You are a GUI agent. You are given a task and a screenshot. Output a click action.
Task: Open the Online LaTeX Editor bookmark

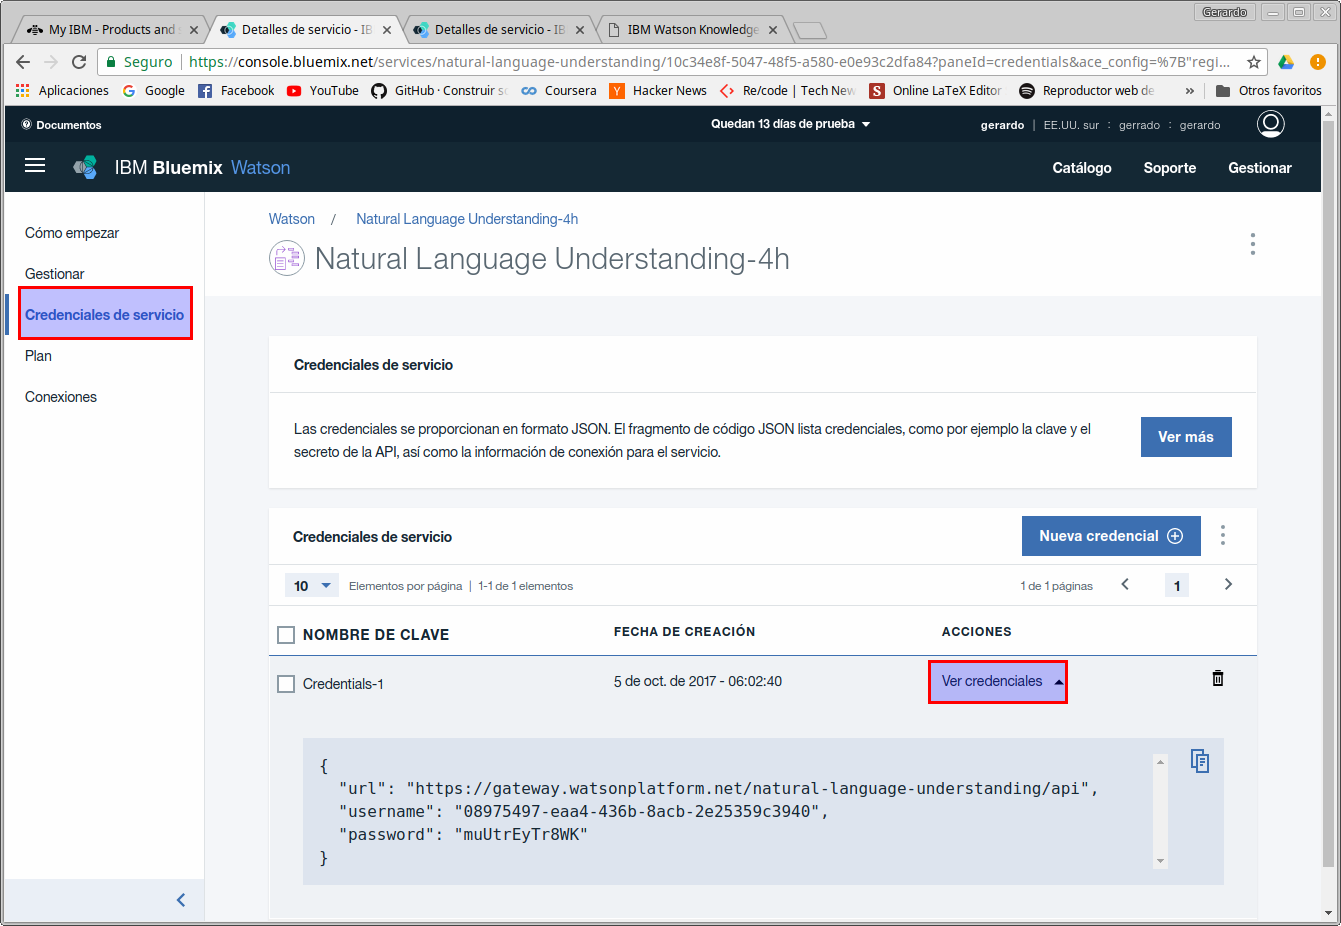(936, 90)
